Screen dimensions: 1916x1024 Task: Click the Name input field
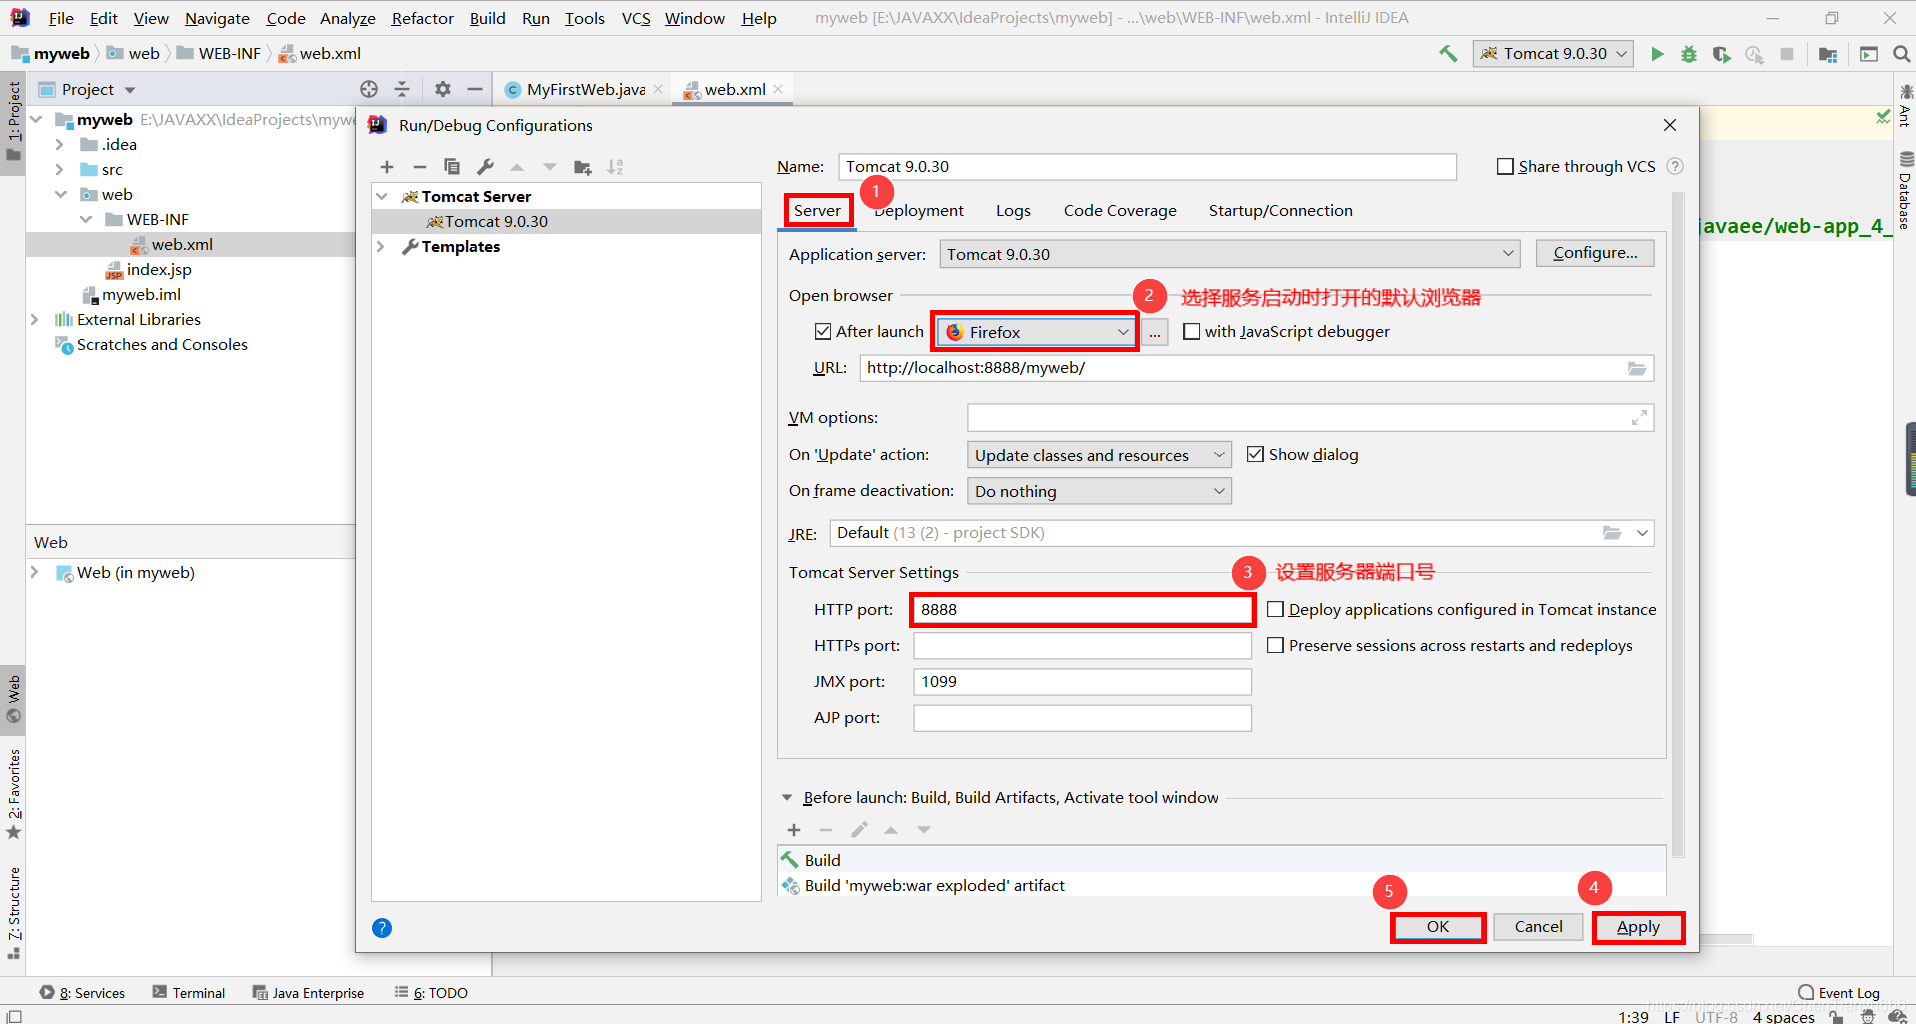point(1147,166)
